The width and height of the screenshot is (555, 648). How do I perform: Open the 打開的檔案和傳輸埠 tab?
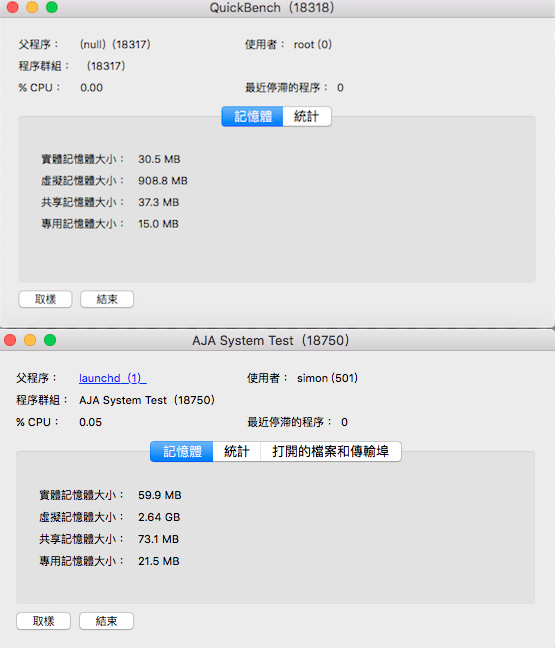(x=331, y=451)
